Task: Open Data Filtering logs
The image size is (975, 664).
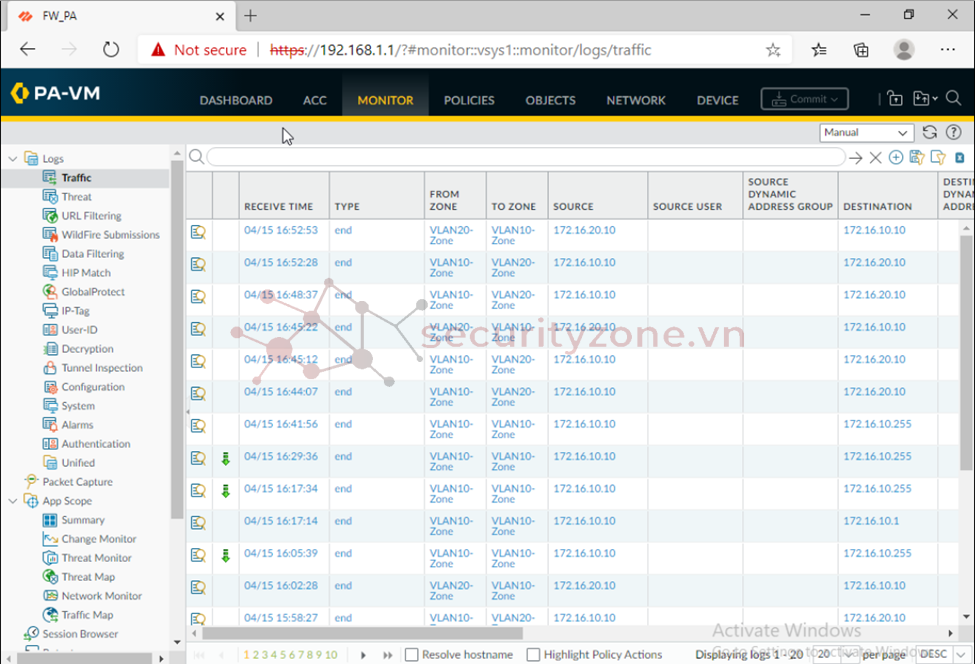Action: click(92, 254)
